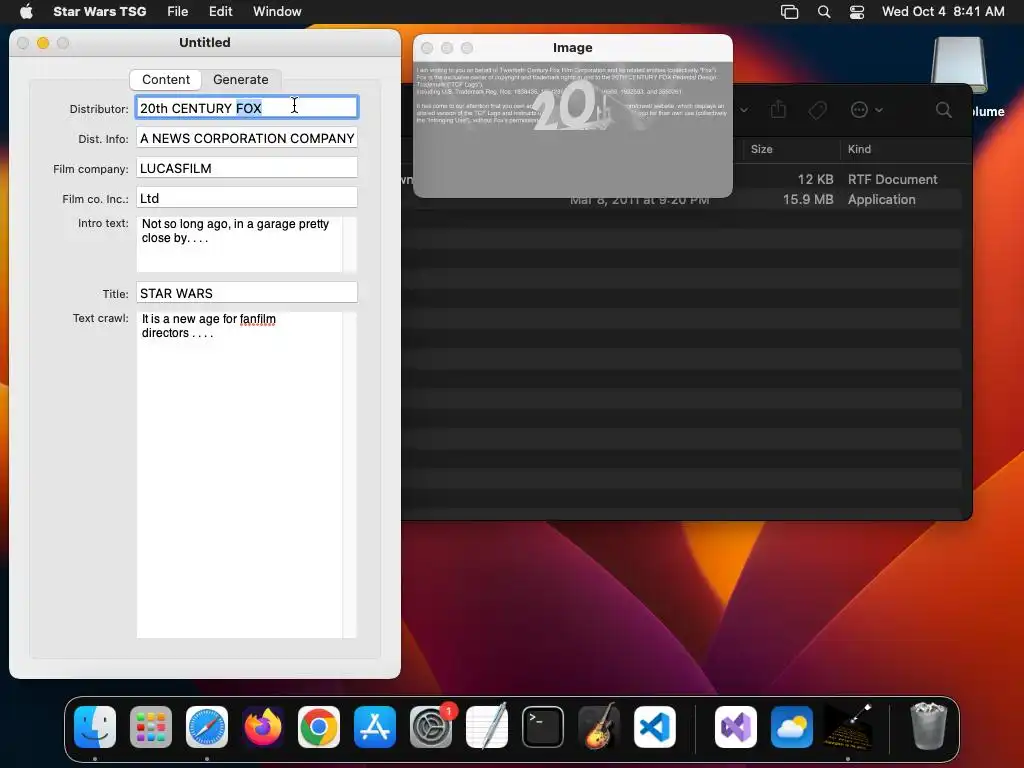Screen dimensions: 1024x768
Task: Click the Image window title bar
Action: (573, 48)
